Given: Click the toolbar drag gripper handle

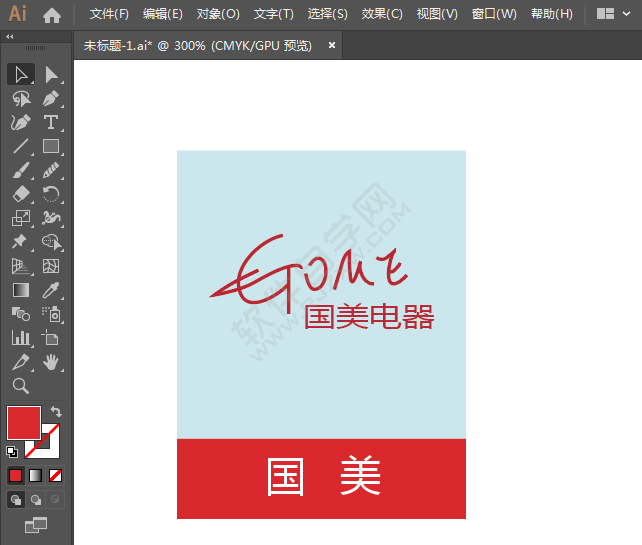Looking at the screenshot, I should 36,48.
